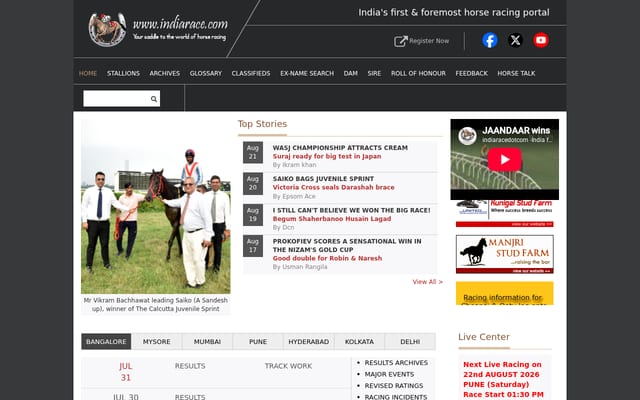
Task: Open the CLASSIFIEDS menu item
Action: [x=251, y=73]
